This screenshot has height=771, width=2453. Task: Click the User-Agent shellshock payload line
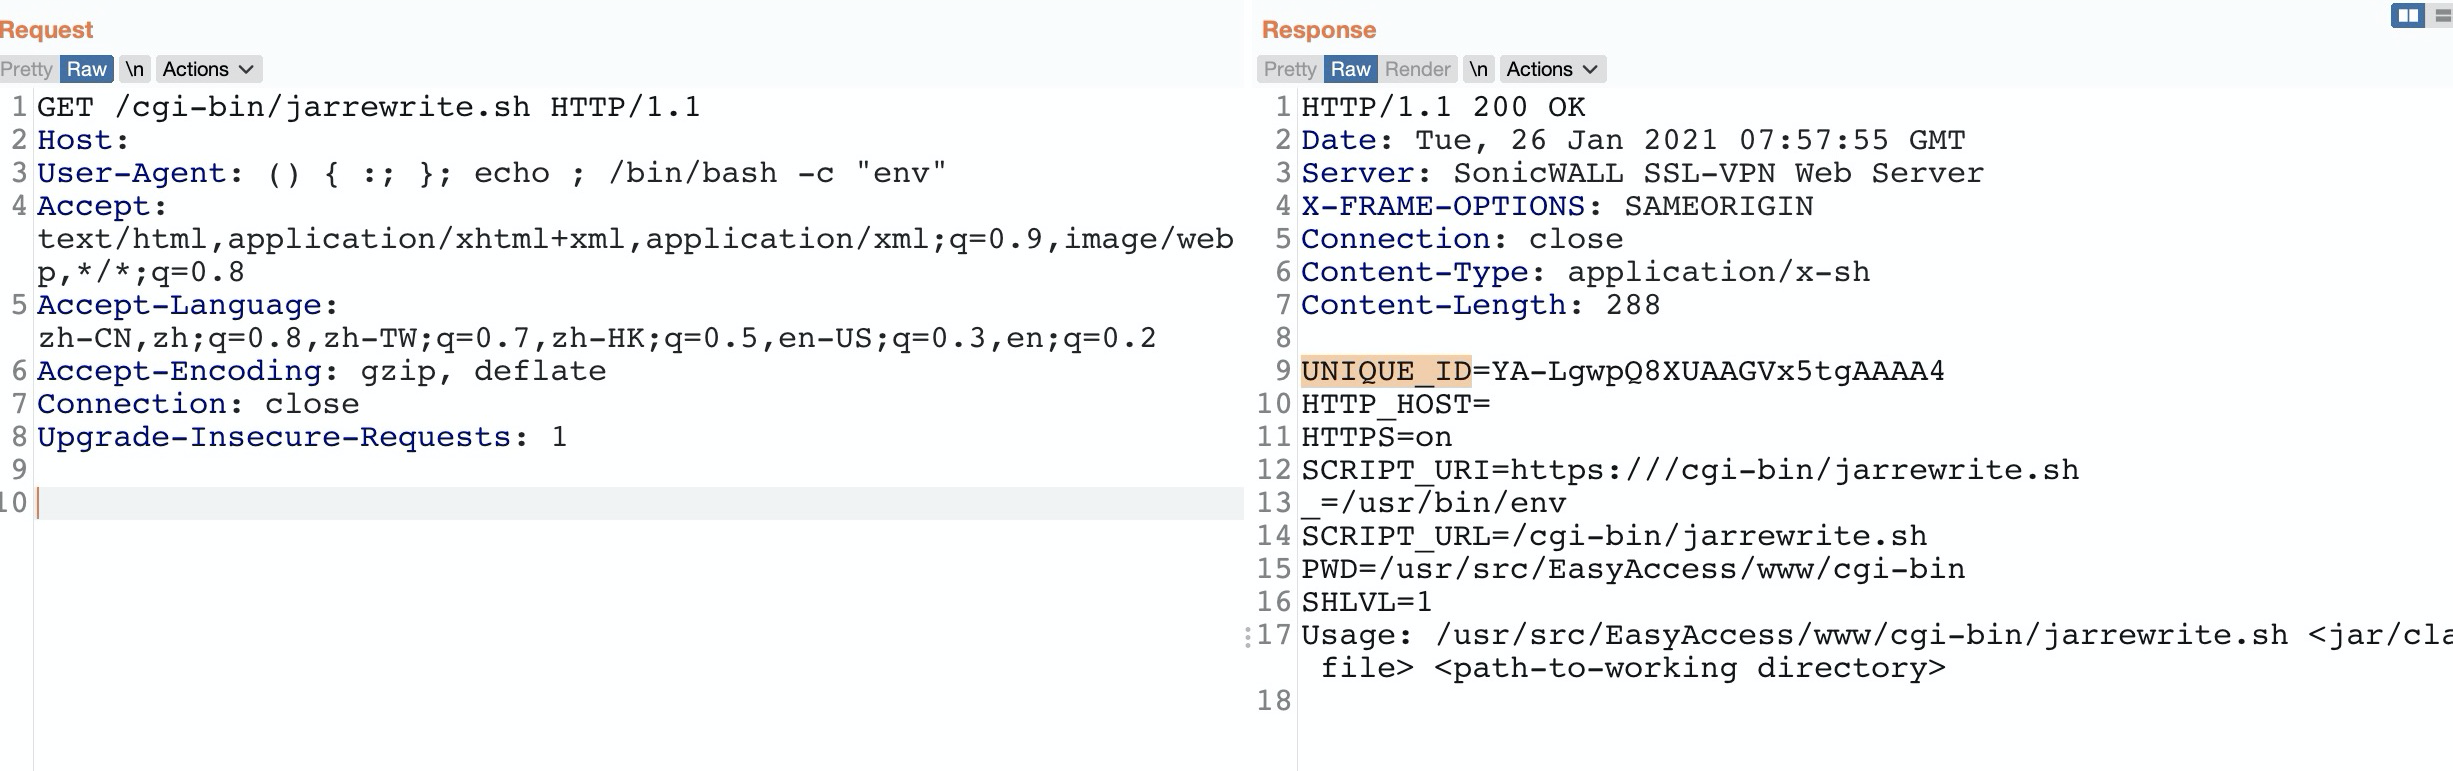coord(491,173)
